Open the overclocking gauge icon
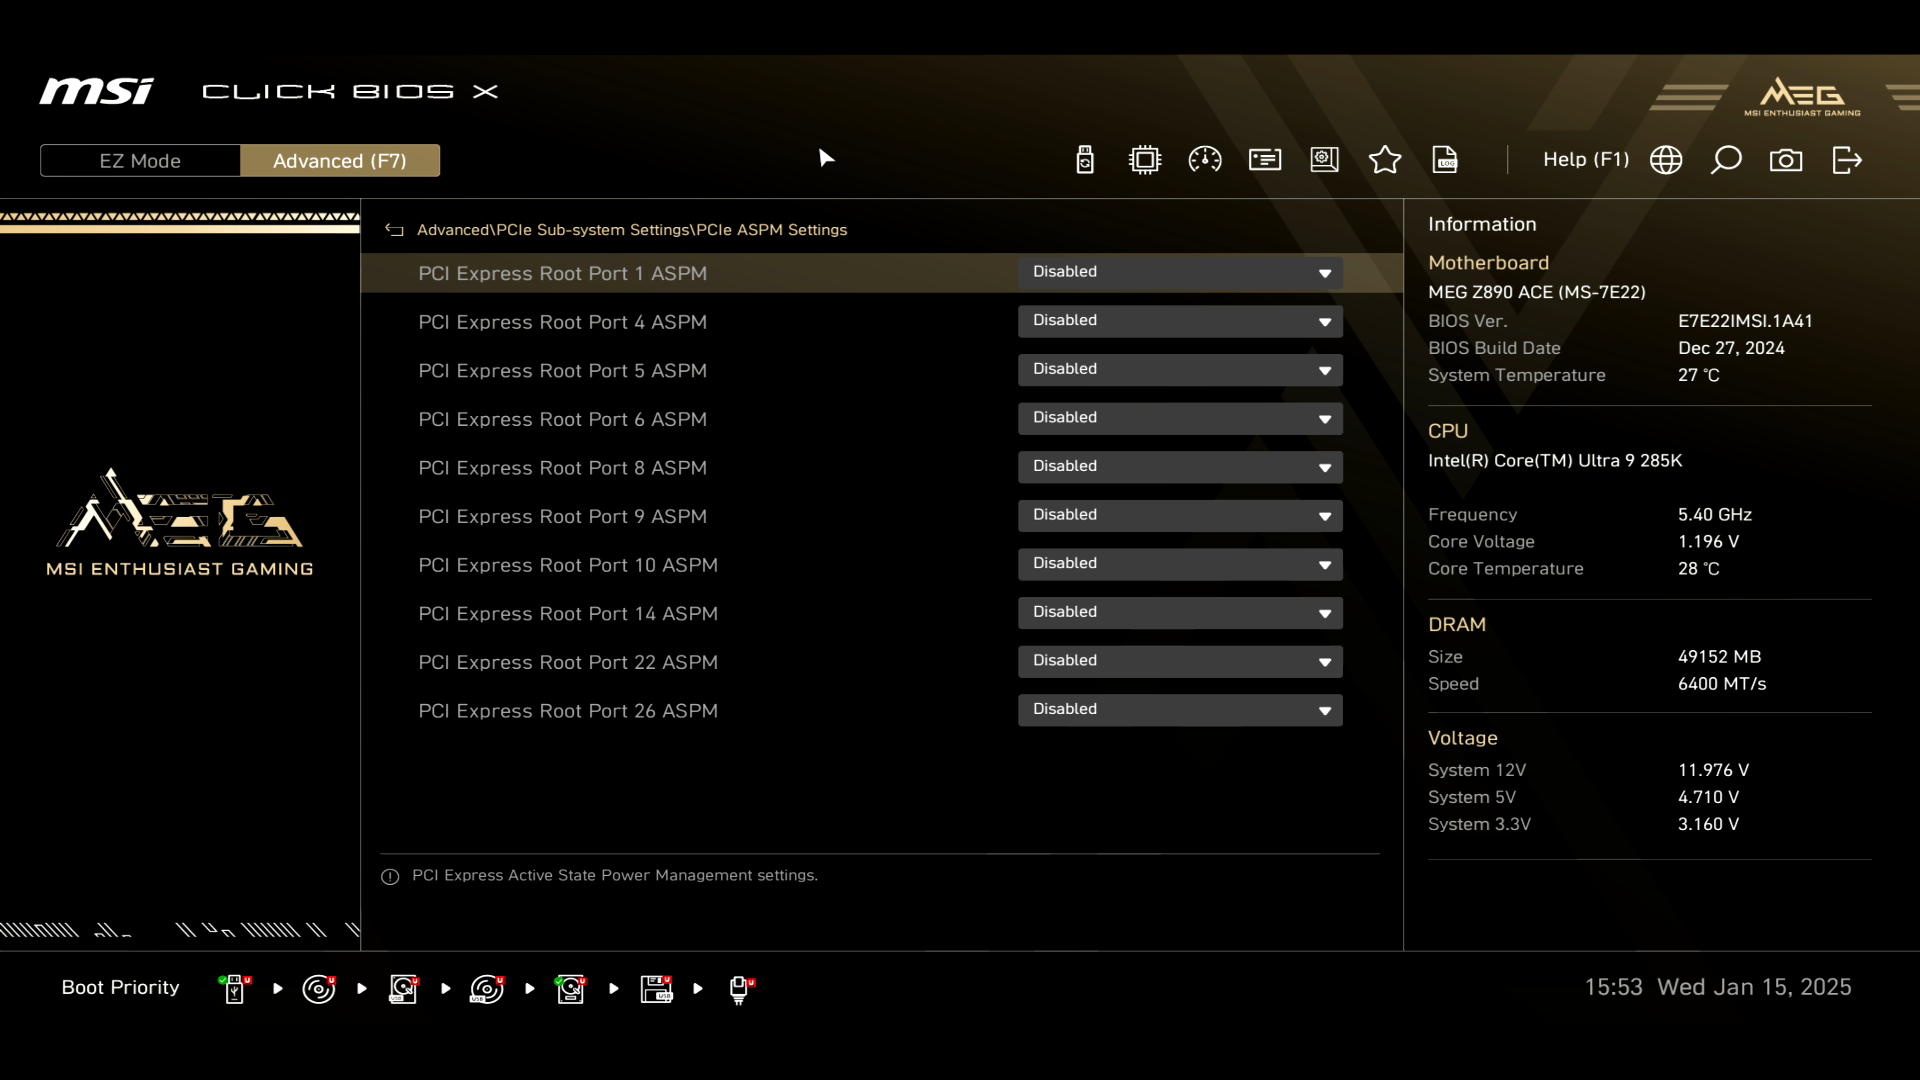 pyautogui.click(x=1205, y=160)
